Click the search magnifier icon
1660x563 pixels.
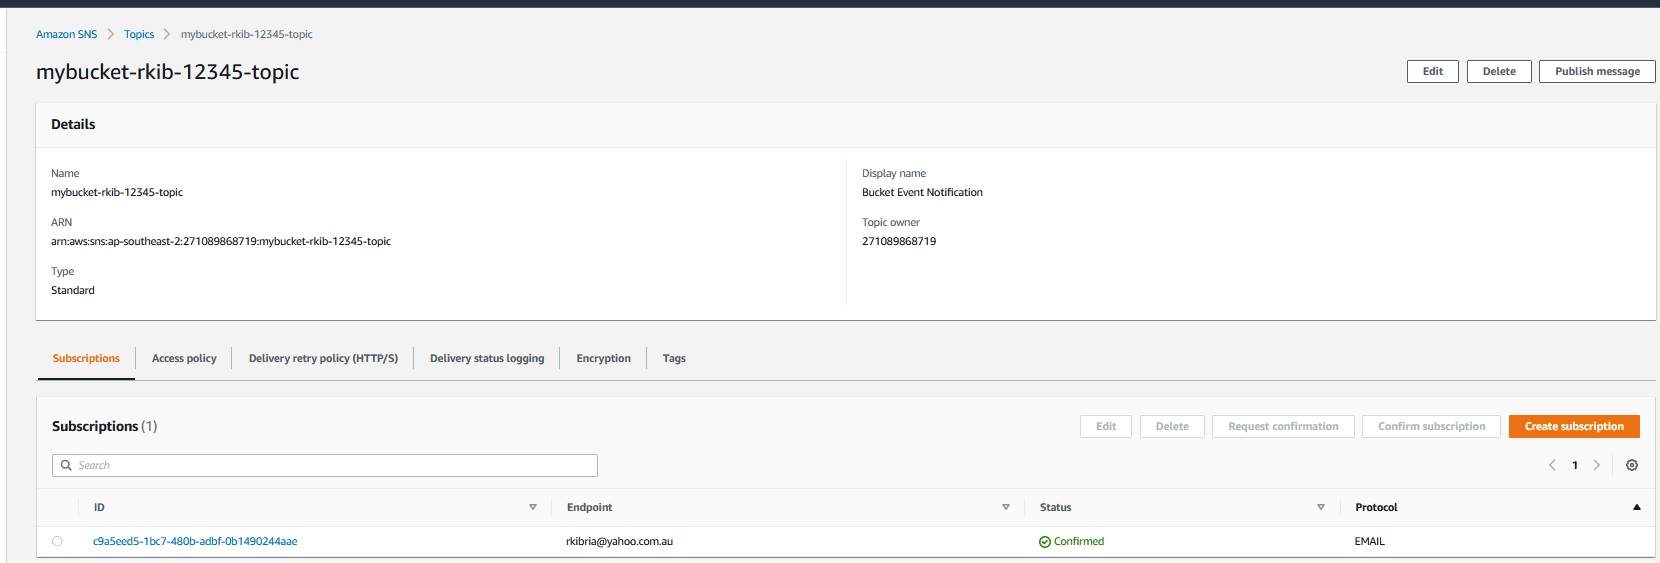(x=66, y=465)
